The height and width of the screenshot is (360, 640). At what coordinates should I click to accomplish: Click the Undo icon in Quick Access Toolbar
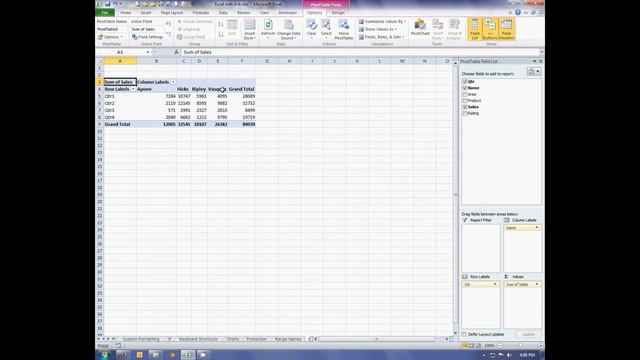point(116,4)
